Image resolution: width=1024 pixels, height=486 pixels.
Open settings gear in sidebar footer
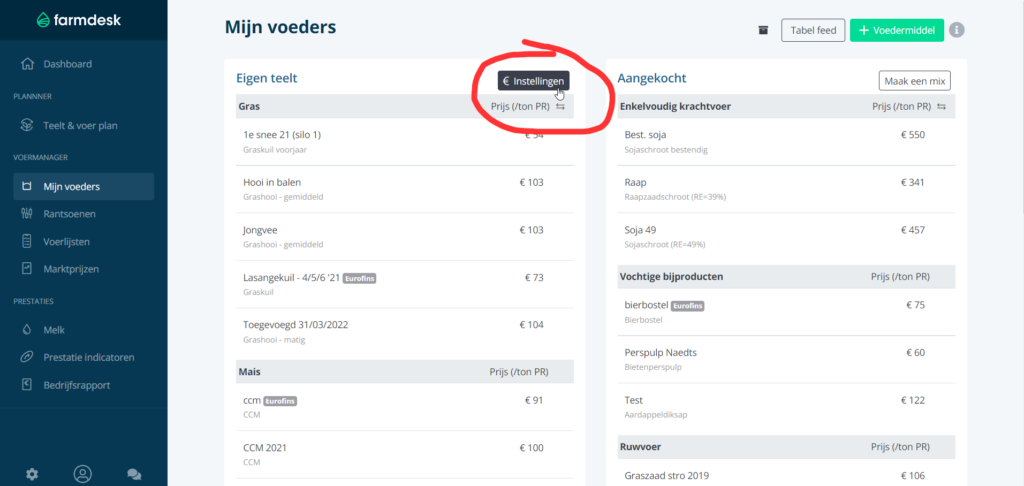point(32,474)
